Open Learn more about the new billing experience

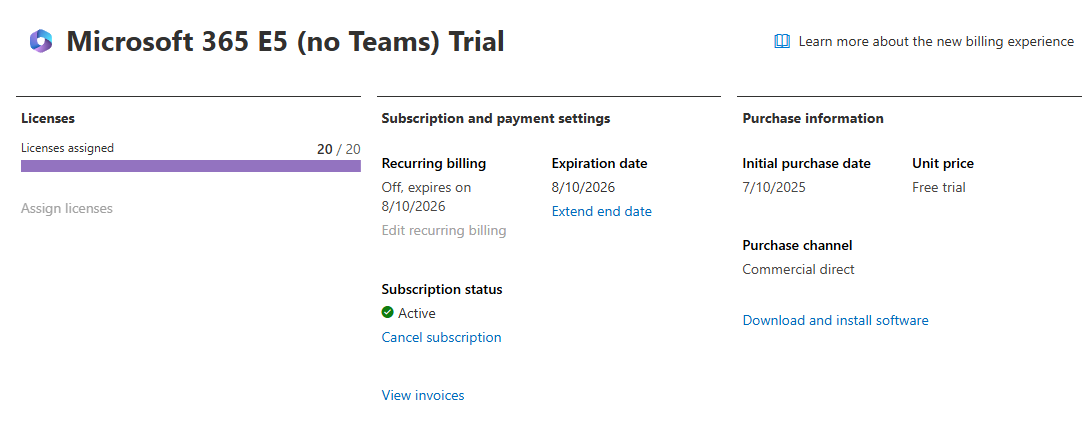(936, 42)
